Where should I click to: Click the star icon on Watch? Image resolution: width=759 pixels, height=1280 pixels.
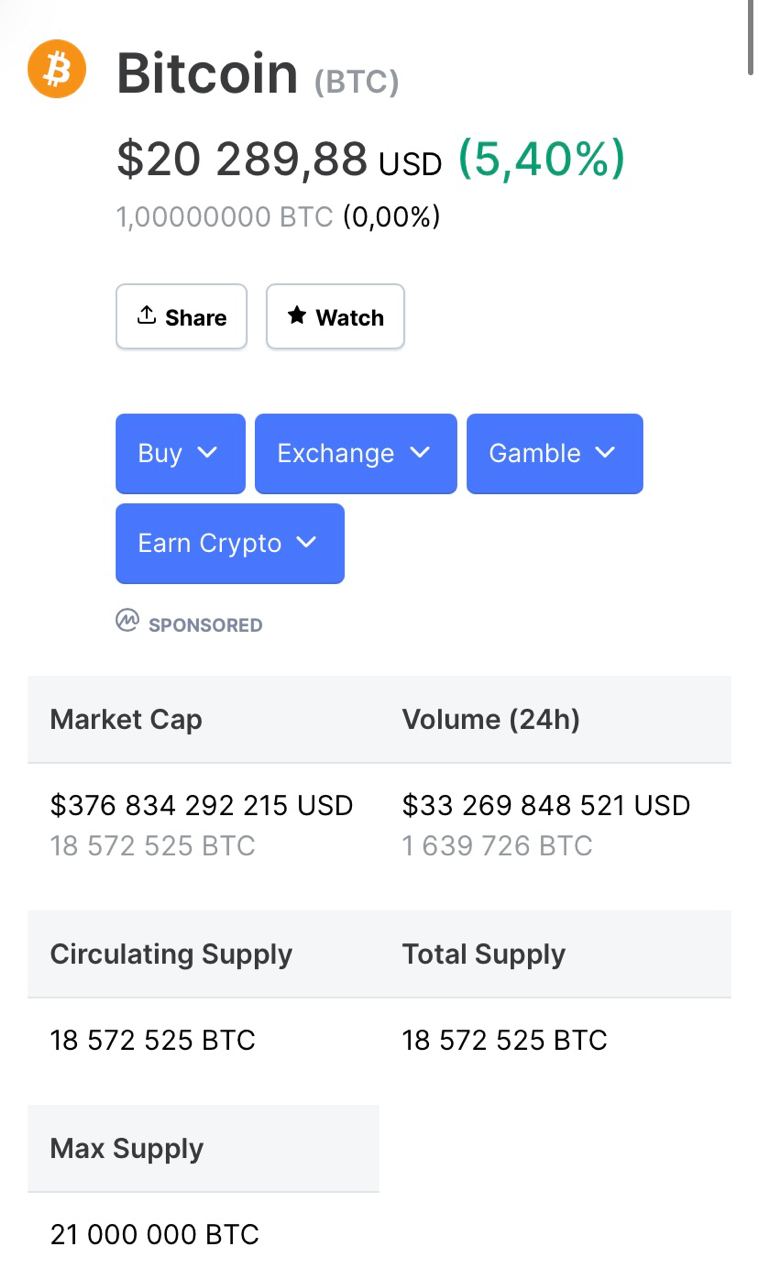(x=297, y=316)
